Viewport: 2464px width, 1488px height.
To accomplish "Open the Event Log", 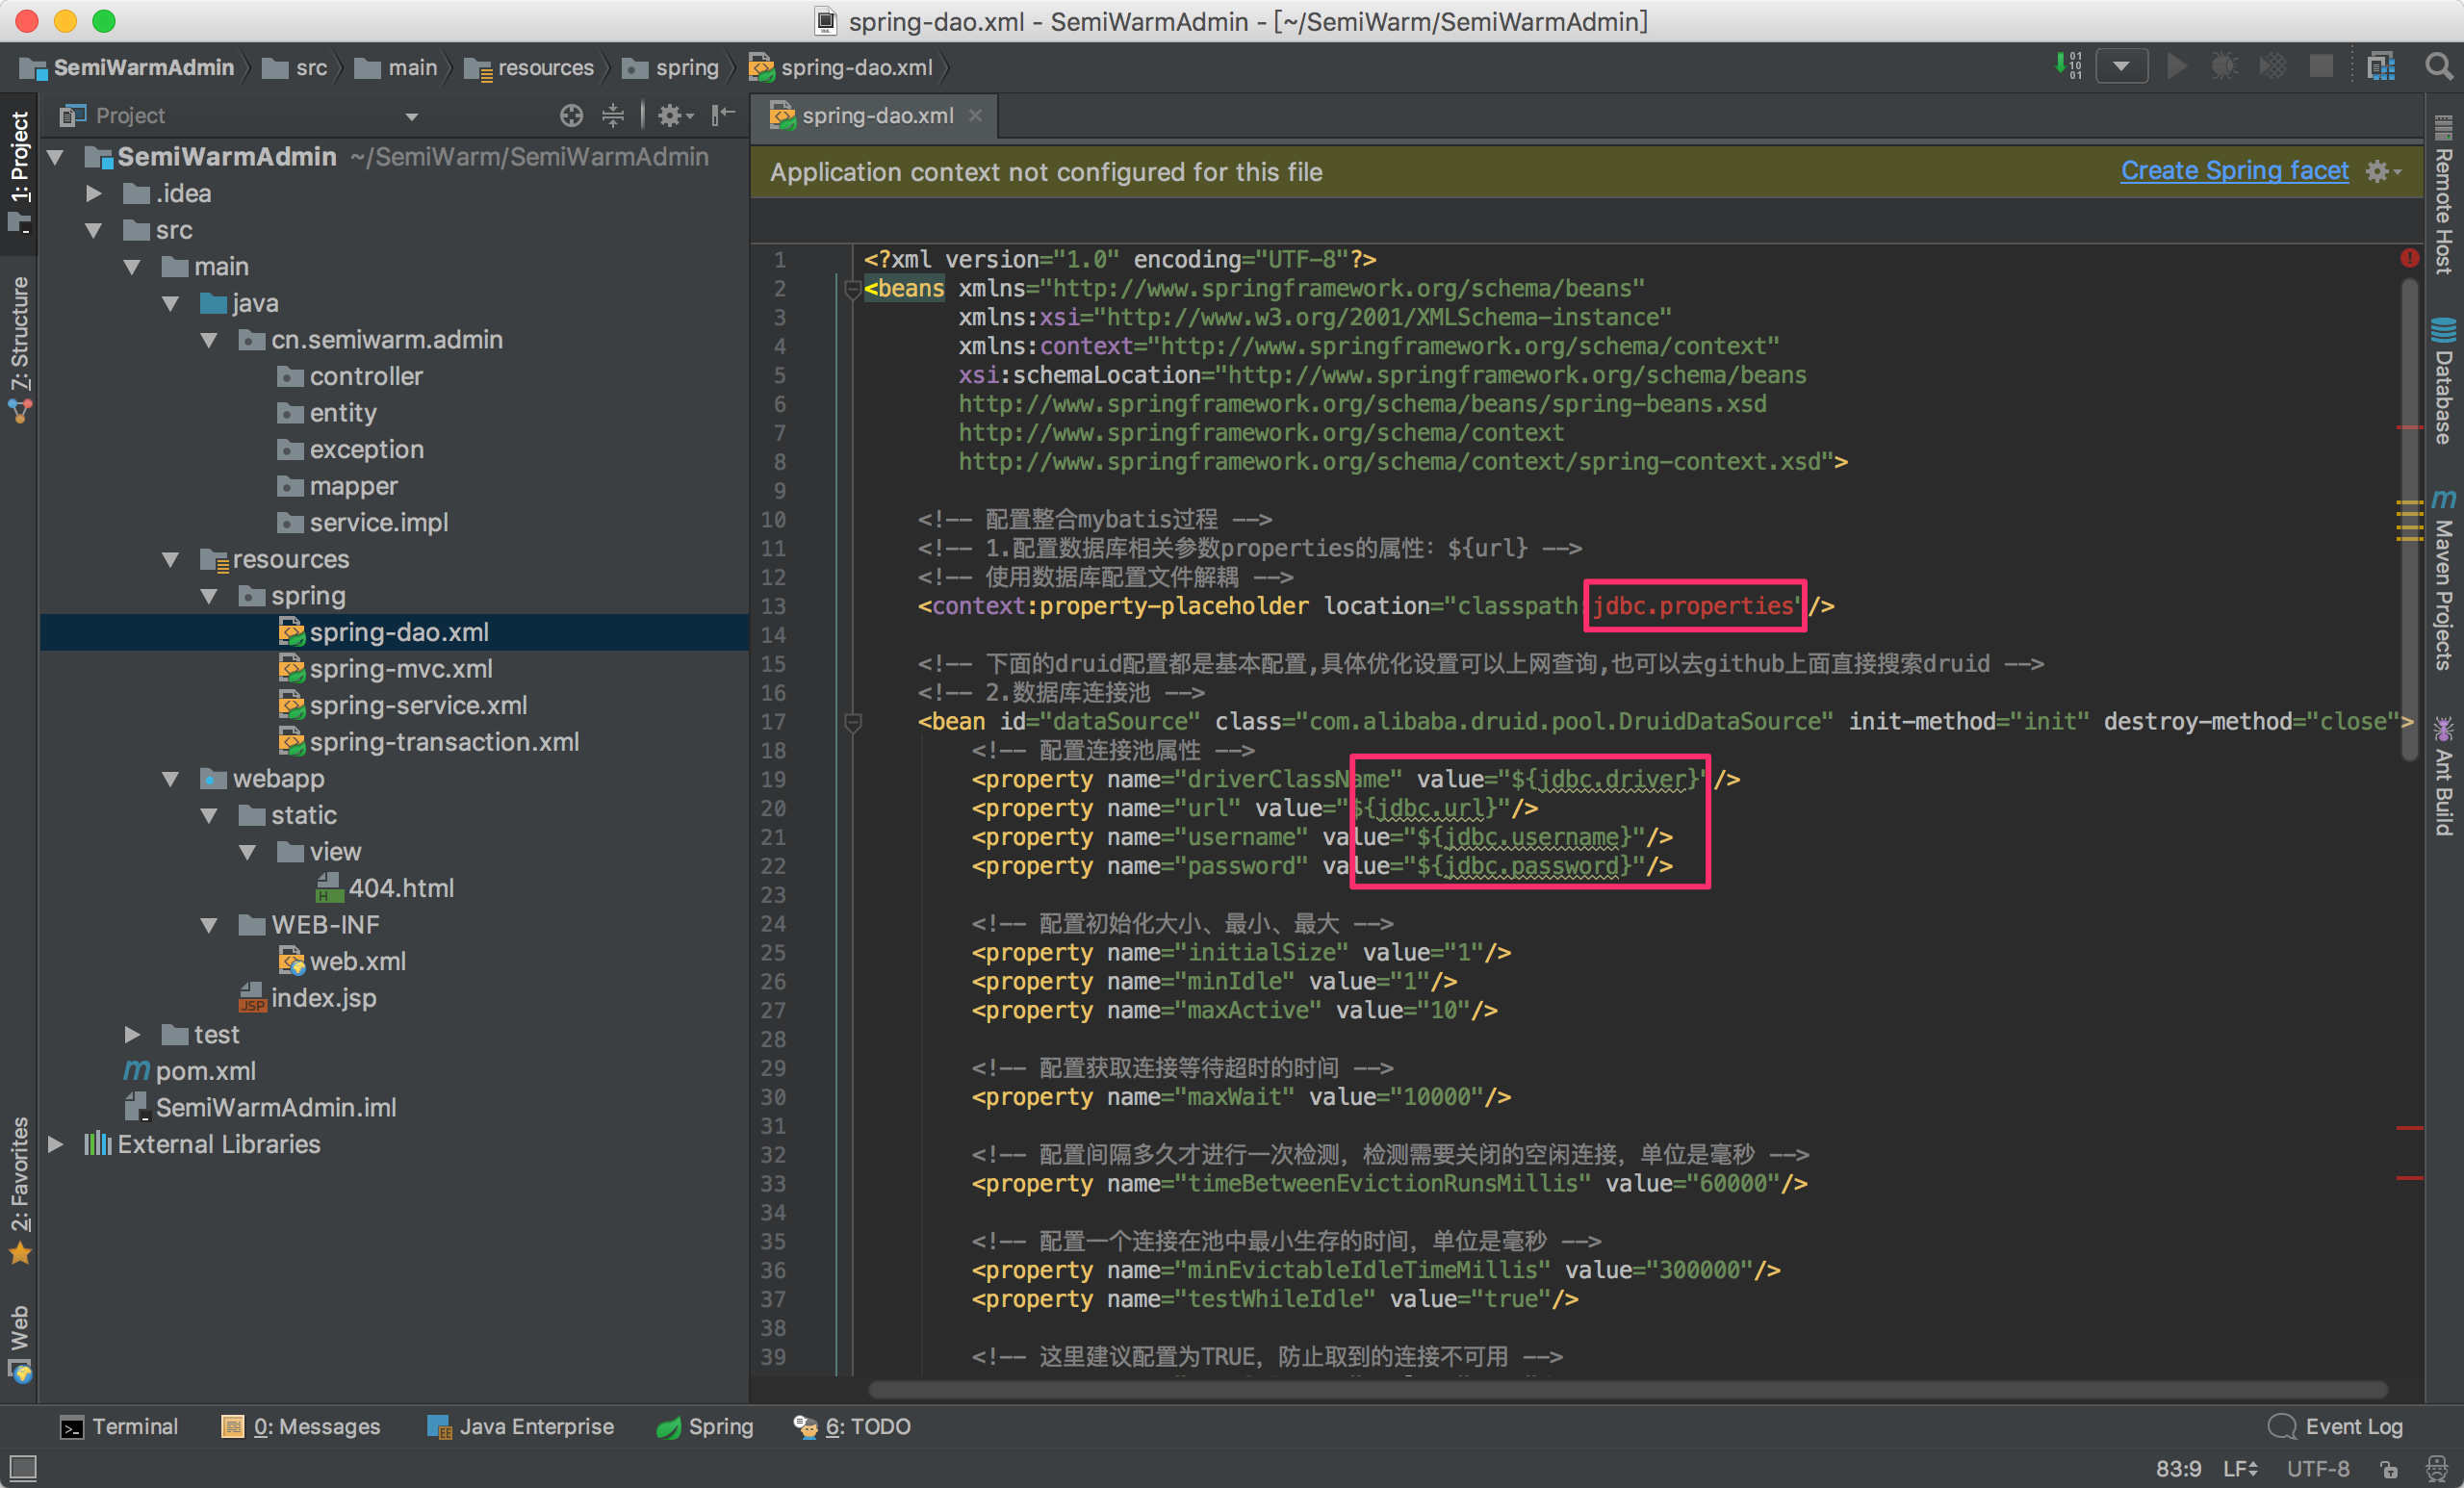I will pos(2335,1426).
